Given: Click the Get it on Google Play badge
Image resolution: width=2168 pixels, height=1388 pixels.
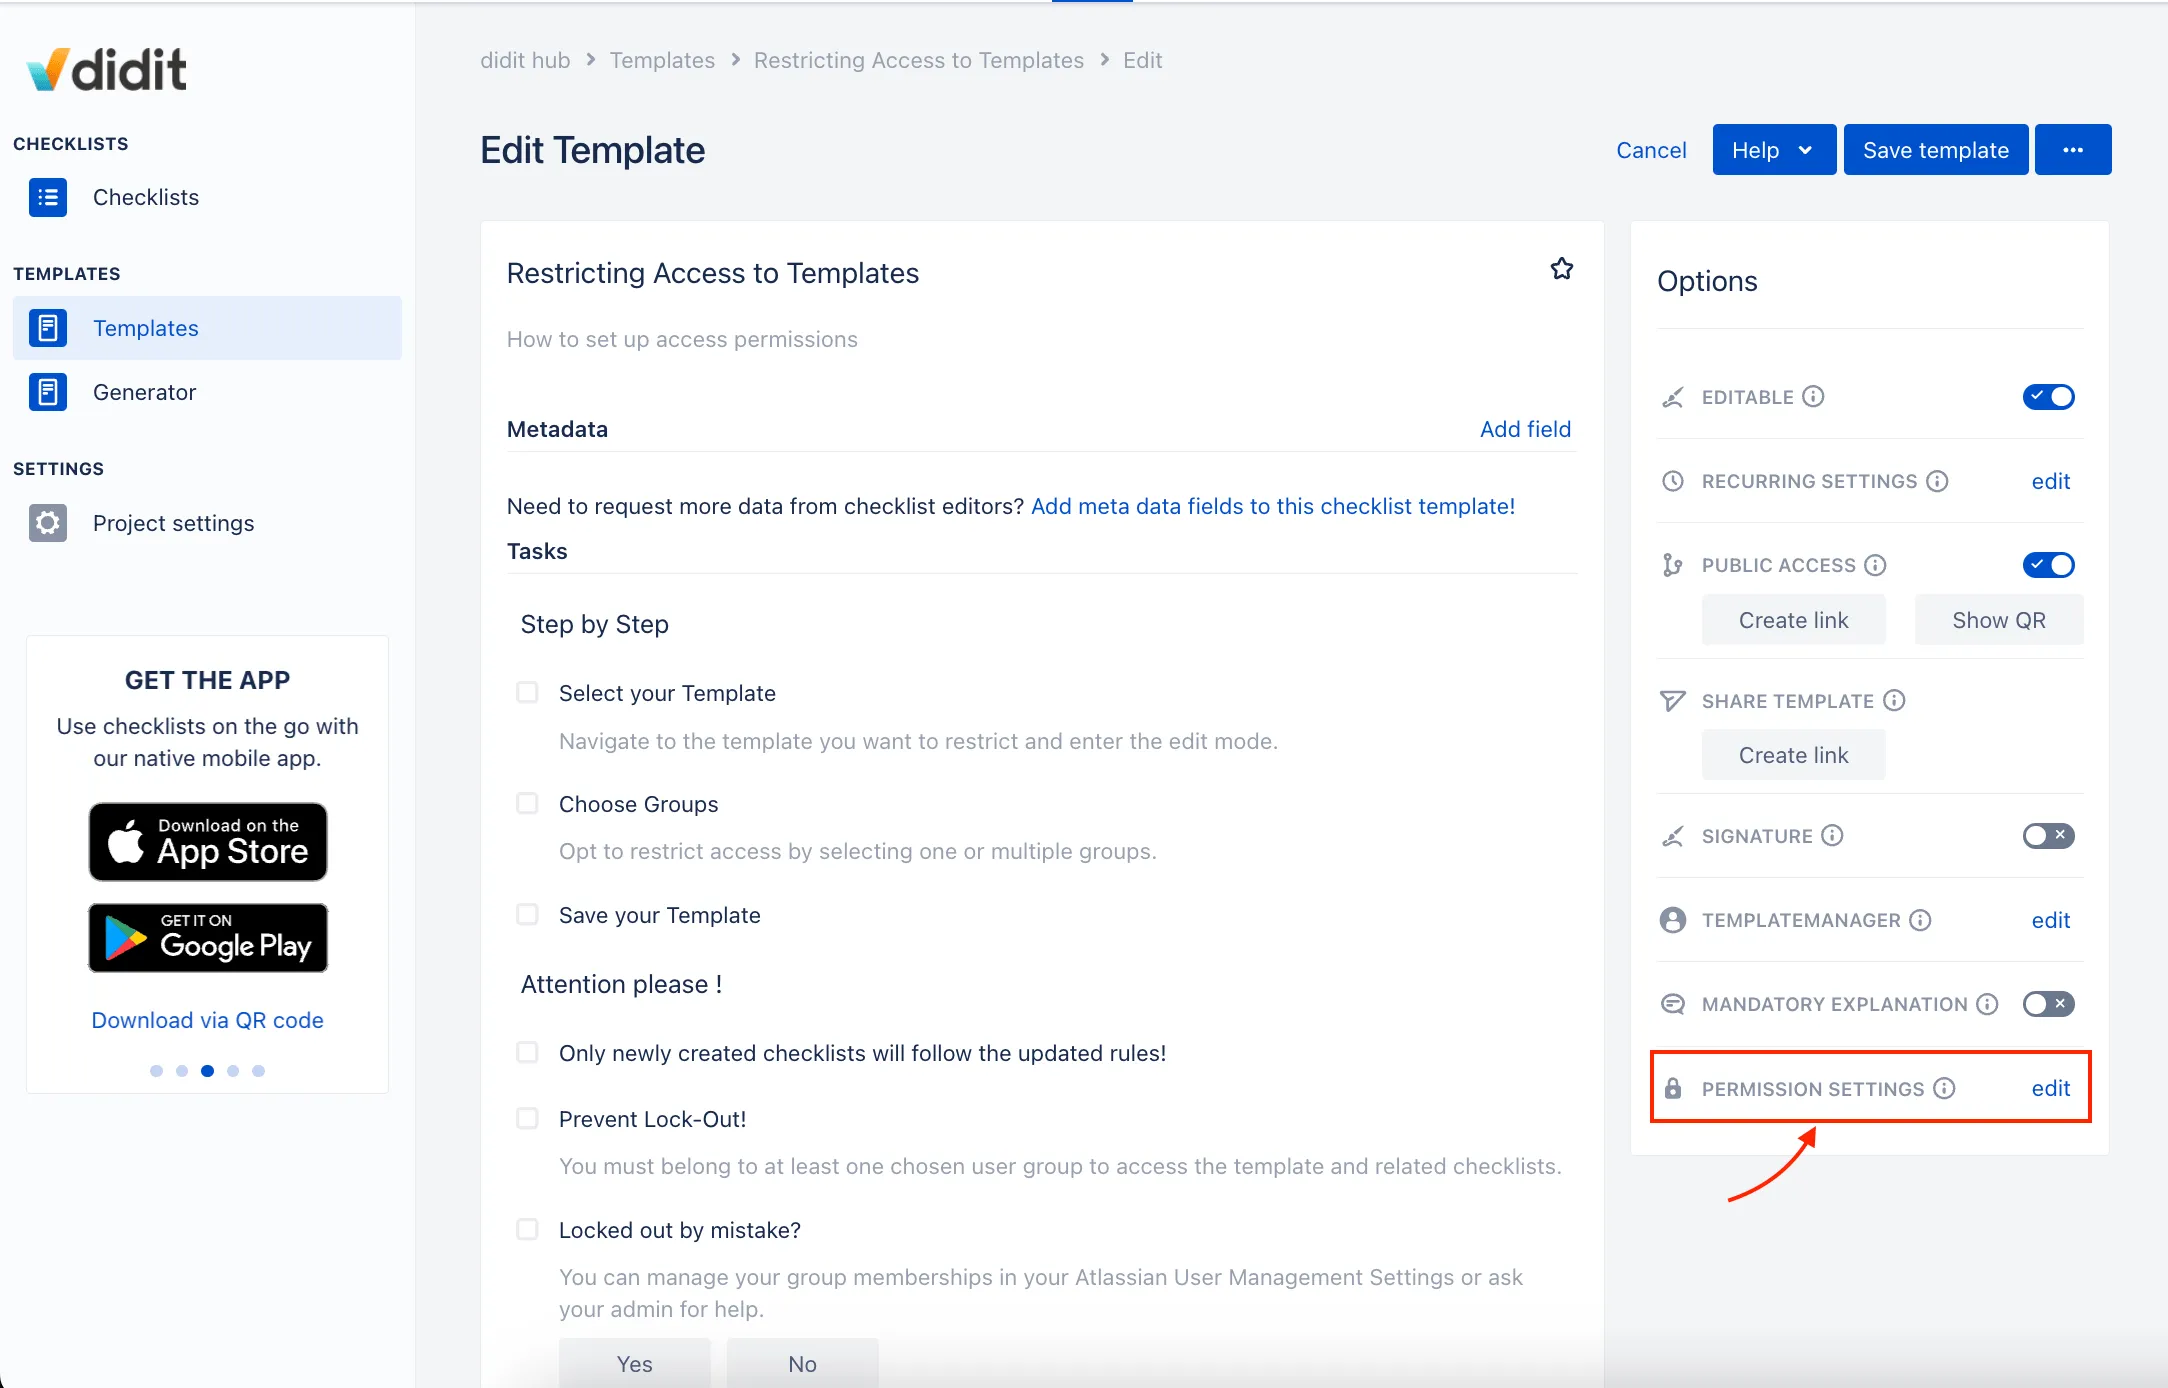Looking at the screenshot, I should (208, 938).
